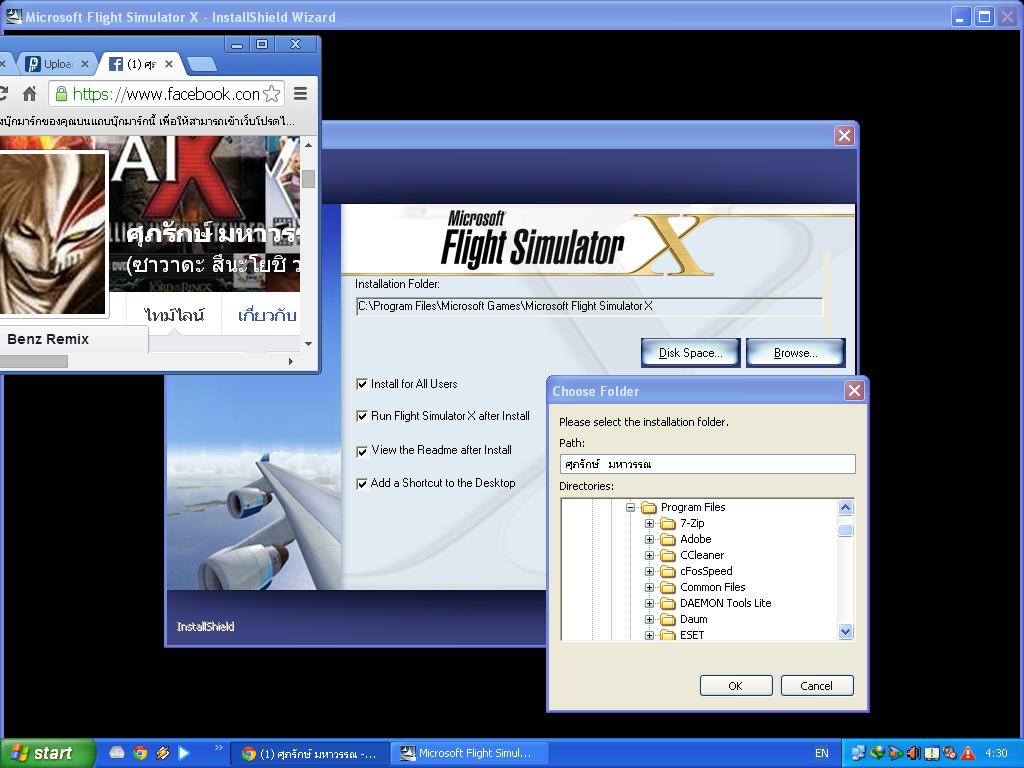
Task: Click the EN language indicator
Action: [822, 753]
